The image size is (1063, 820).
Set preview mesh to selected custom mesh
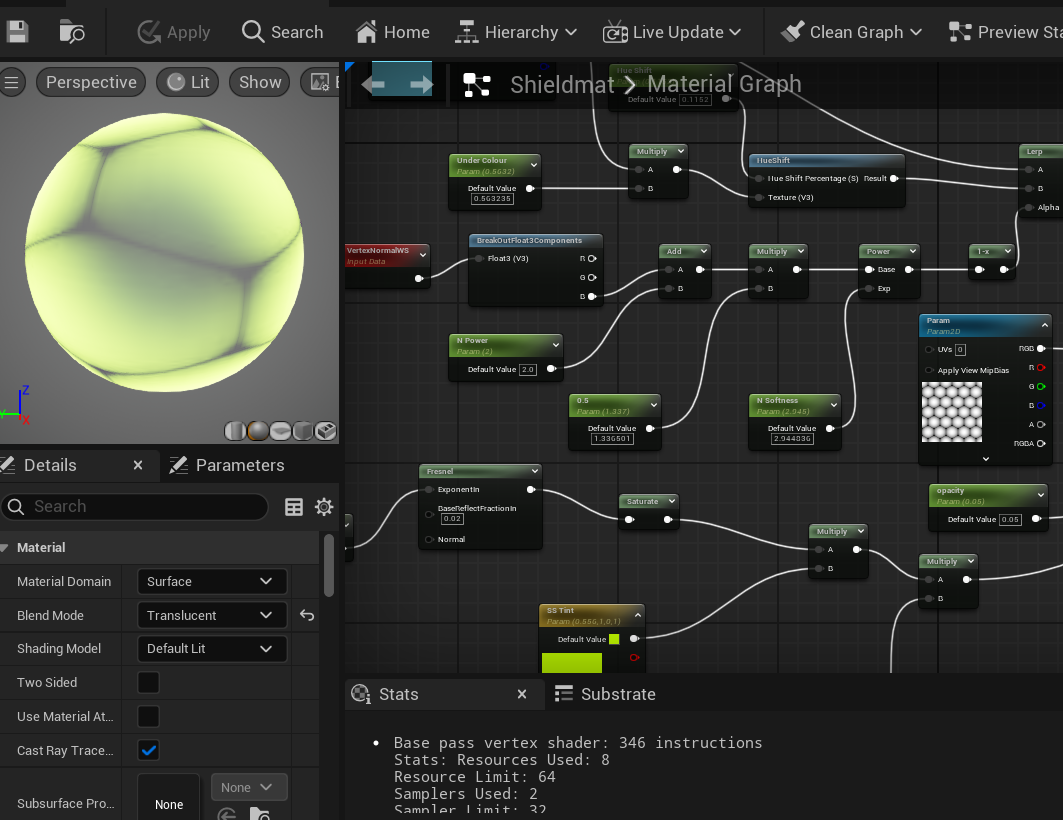pos(326,431)
